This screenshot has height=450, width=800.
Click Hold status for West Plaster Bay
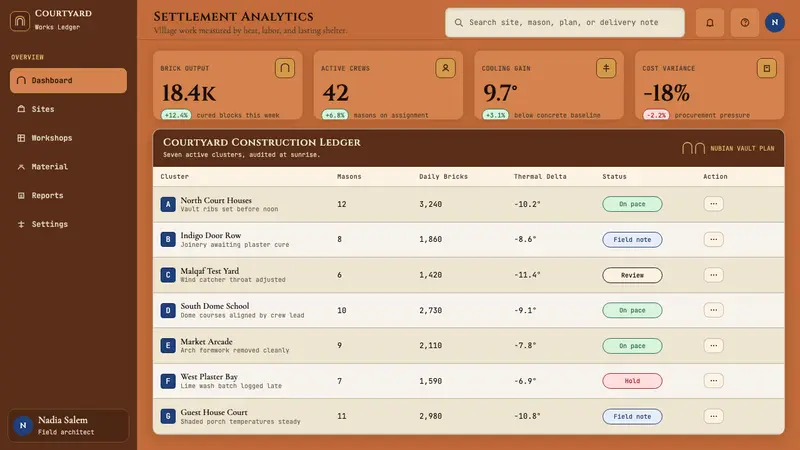click(632, 381)
